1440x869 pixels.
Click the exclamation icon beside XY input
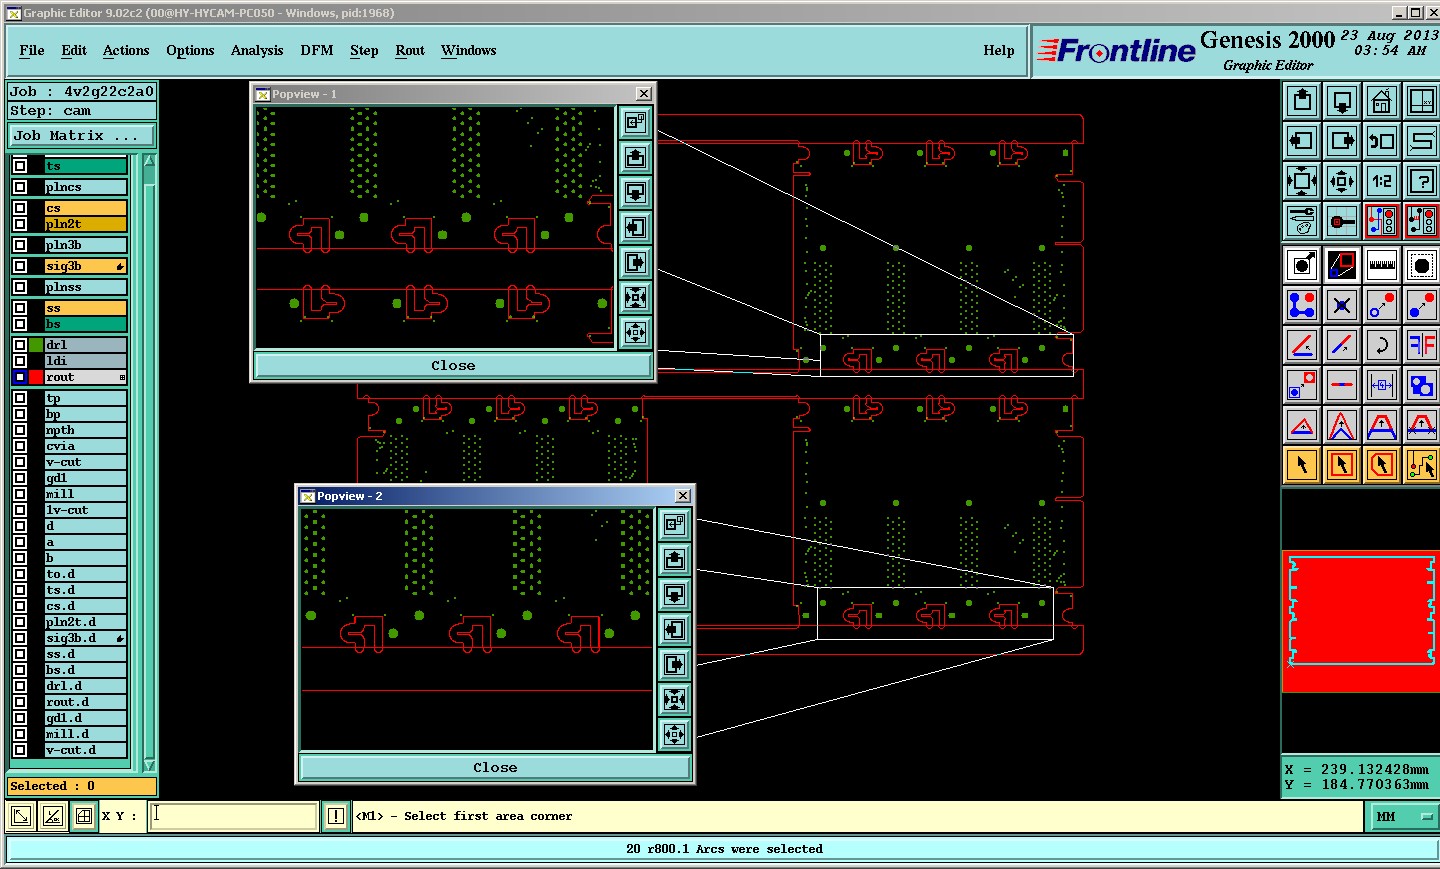pyautogui.click(x=336, y=816)
